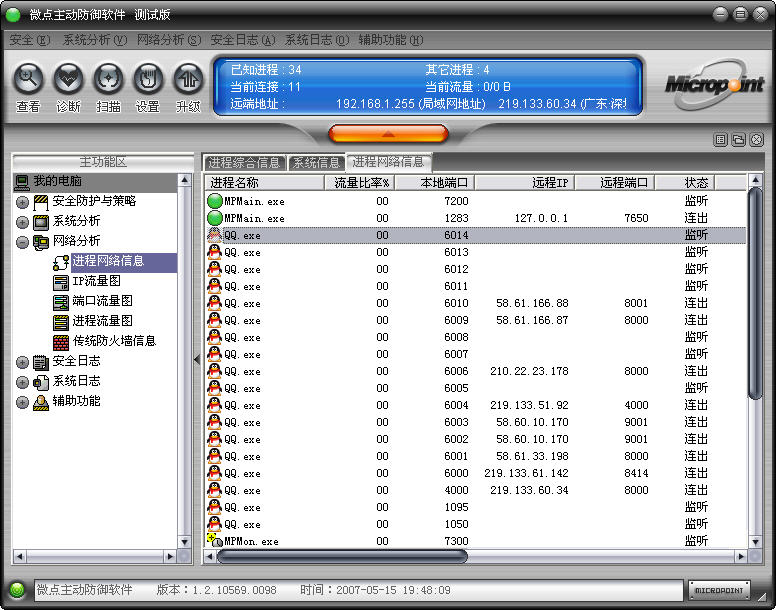Click the 查看 magnifier toolbar icon
The width and height of the screenshot is (776, 610).
(x=28, y=78)
